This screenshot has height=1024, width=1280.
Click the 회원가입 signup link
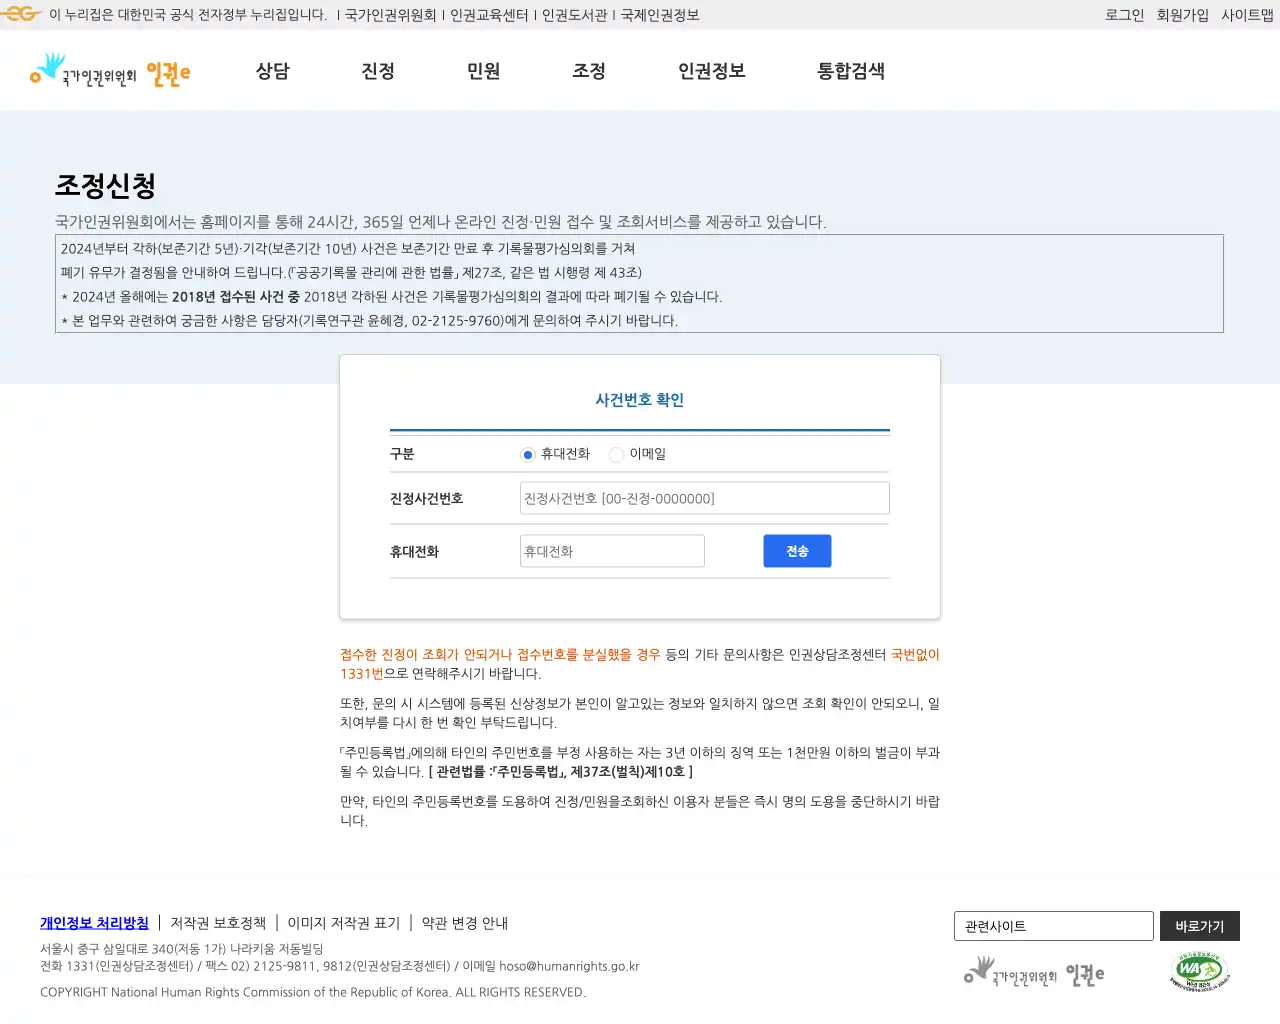pyautogui.click(x=1184, y=14)
